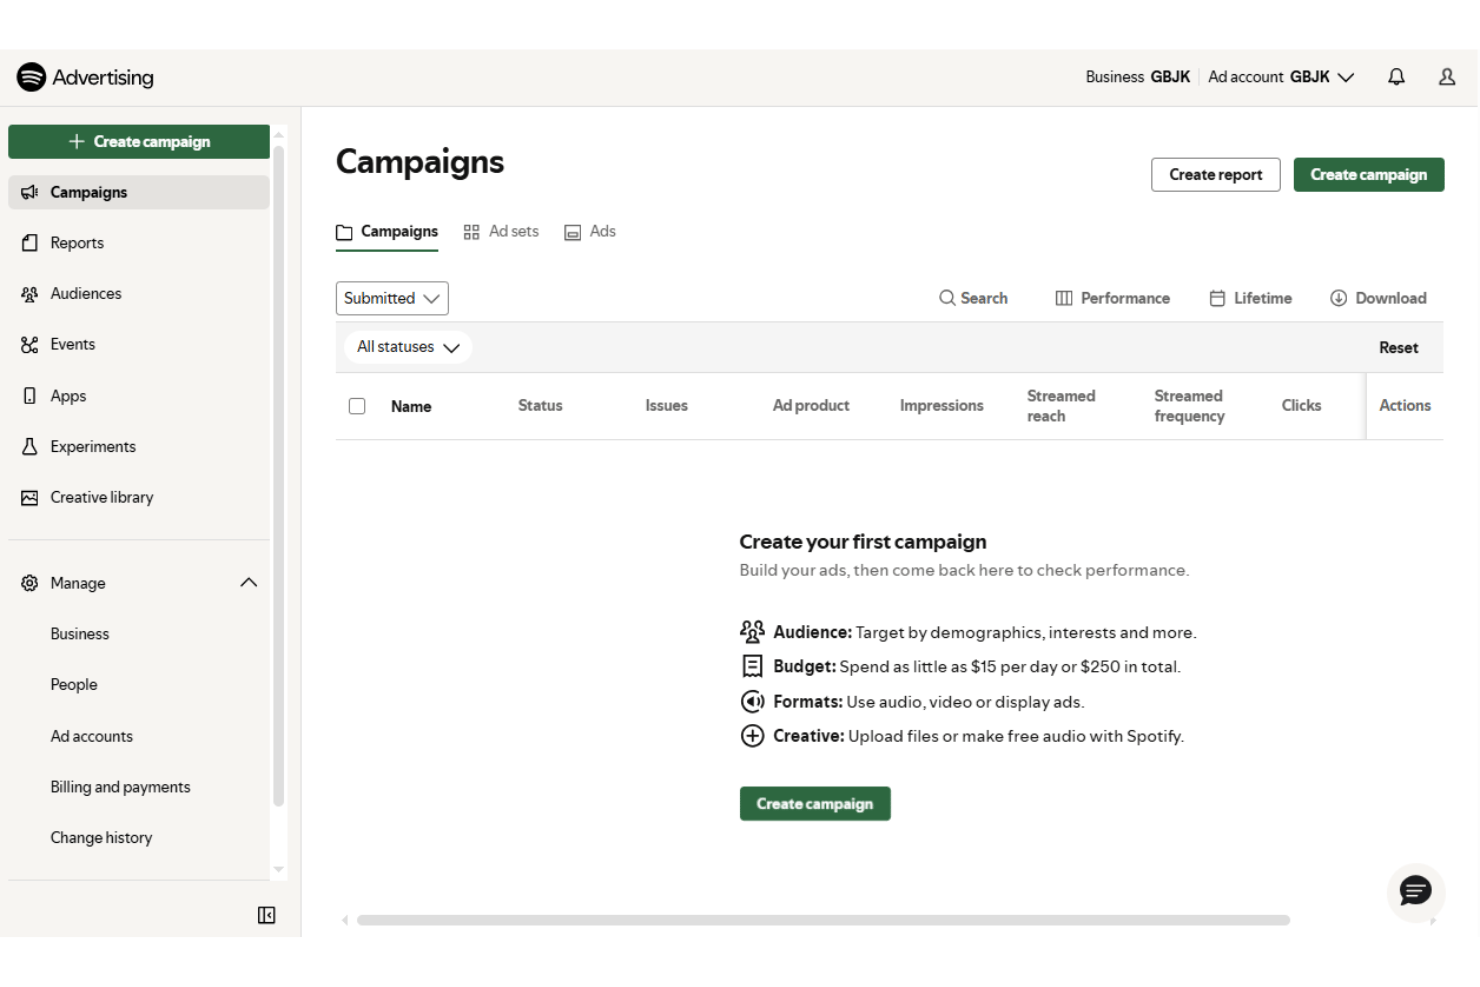The image size is (1480, 987).
Task: Click the Campaigns megaphone icon in sidebar
Action: 30,192
